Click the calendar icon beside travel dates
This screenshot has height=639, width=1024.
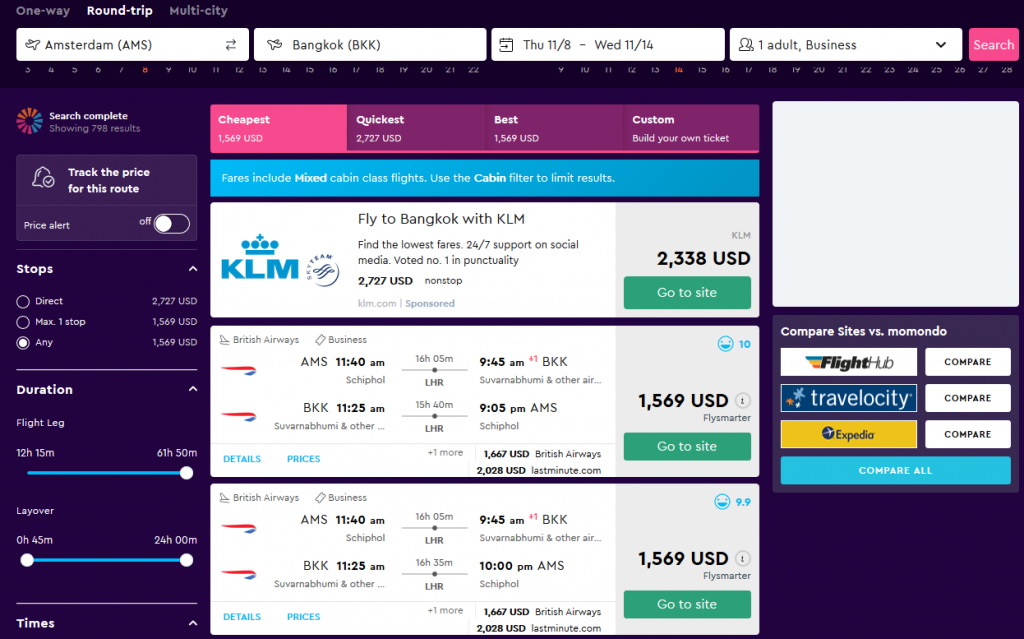point(506,44)
